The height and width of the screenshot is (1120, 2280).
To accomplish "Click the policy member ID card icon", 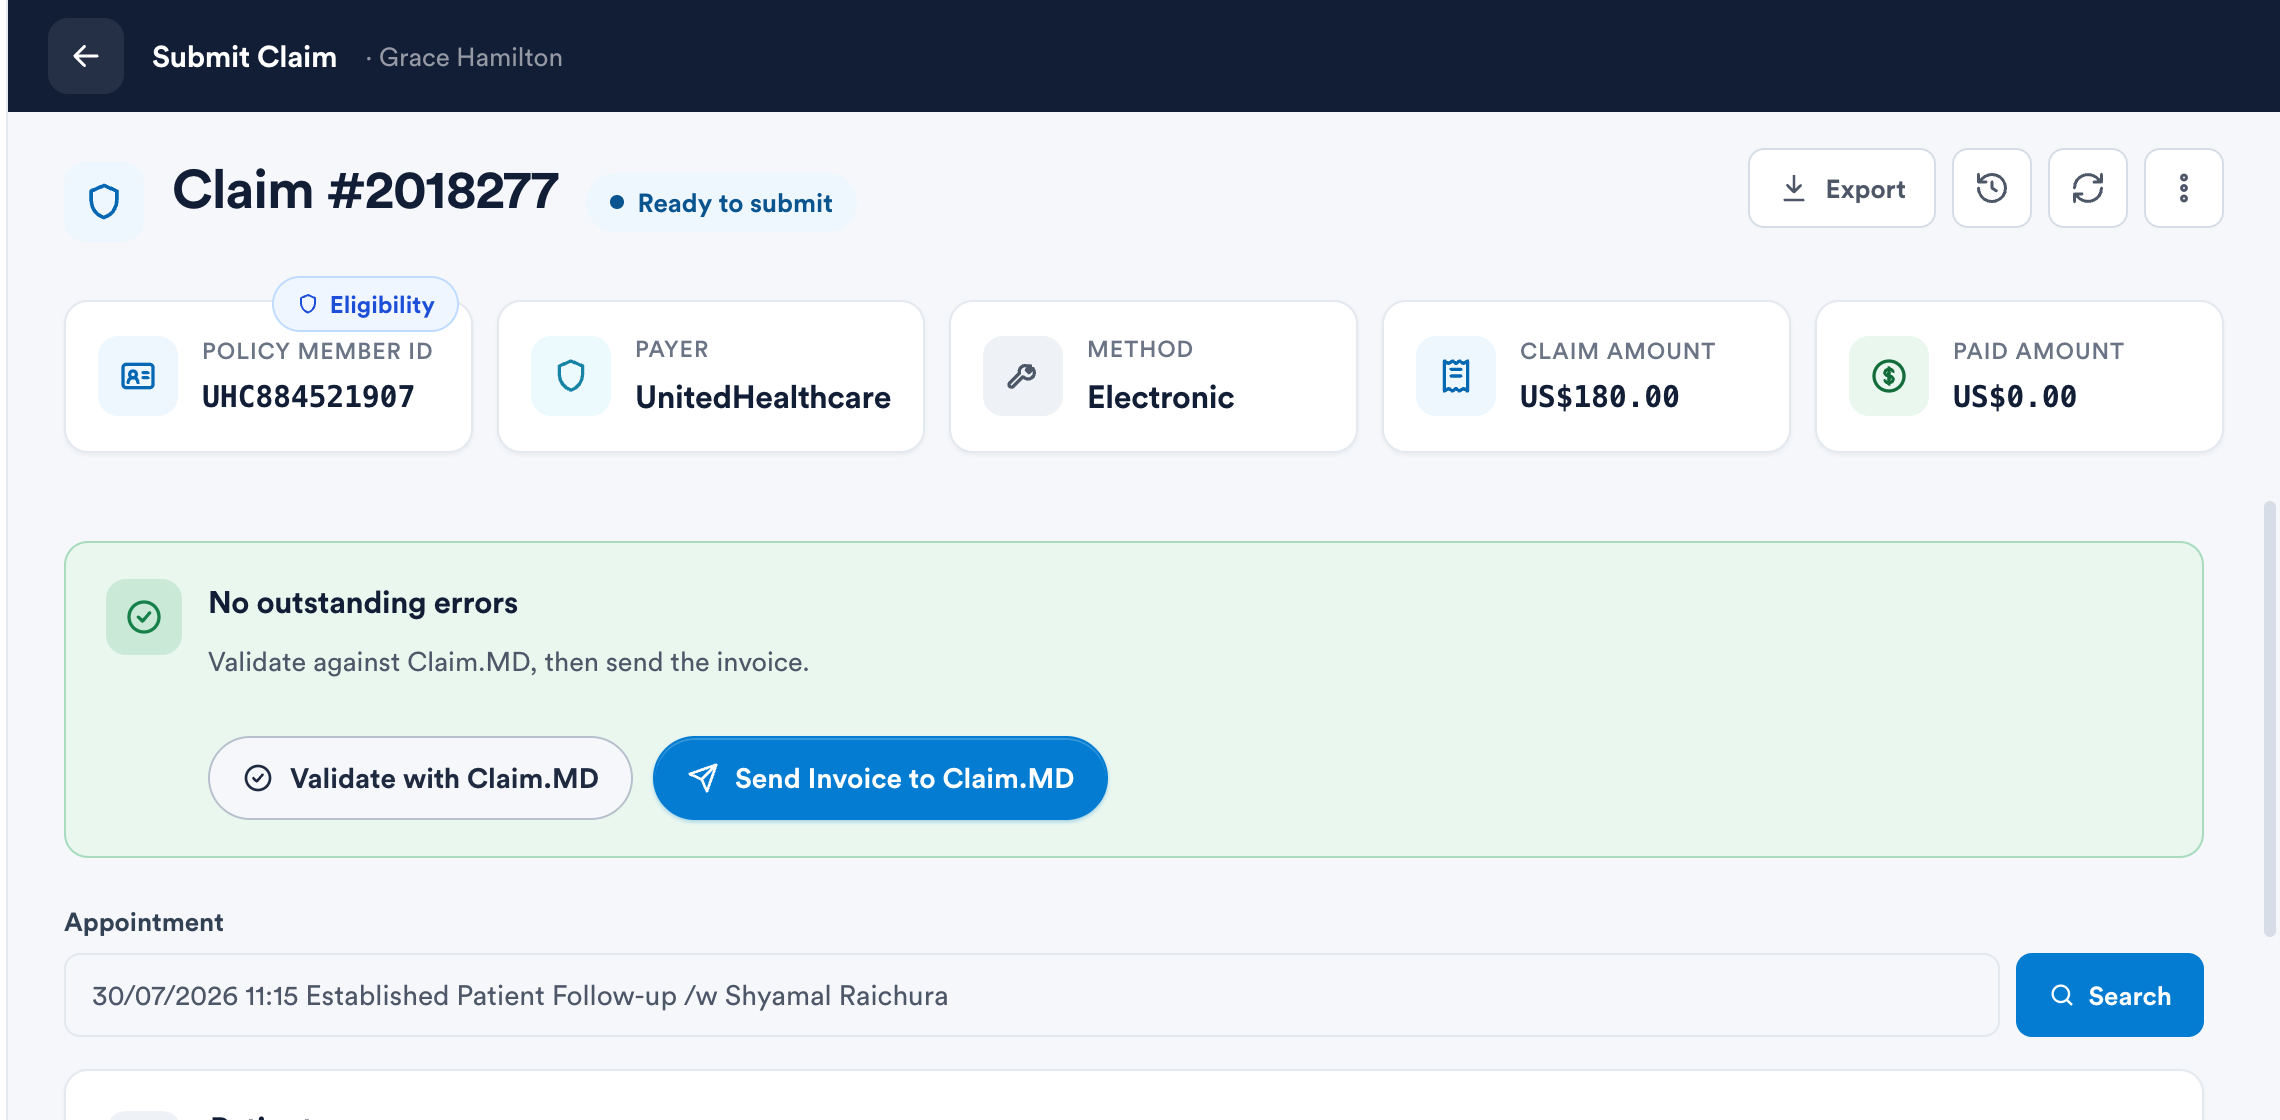I will pyautogui.click(x=138, y=376).
